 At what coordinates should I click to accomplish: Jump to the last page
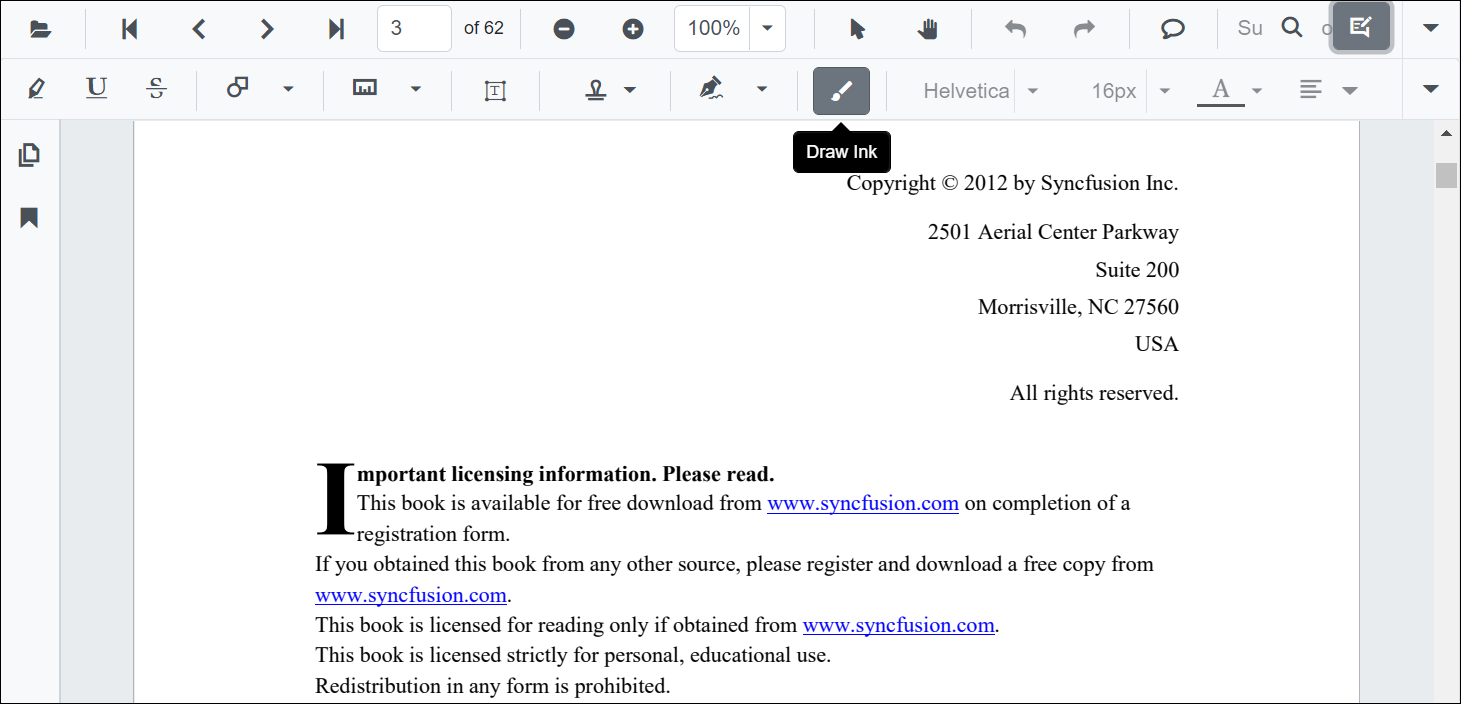point(336,29)
